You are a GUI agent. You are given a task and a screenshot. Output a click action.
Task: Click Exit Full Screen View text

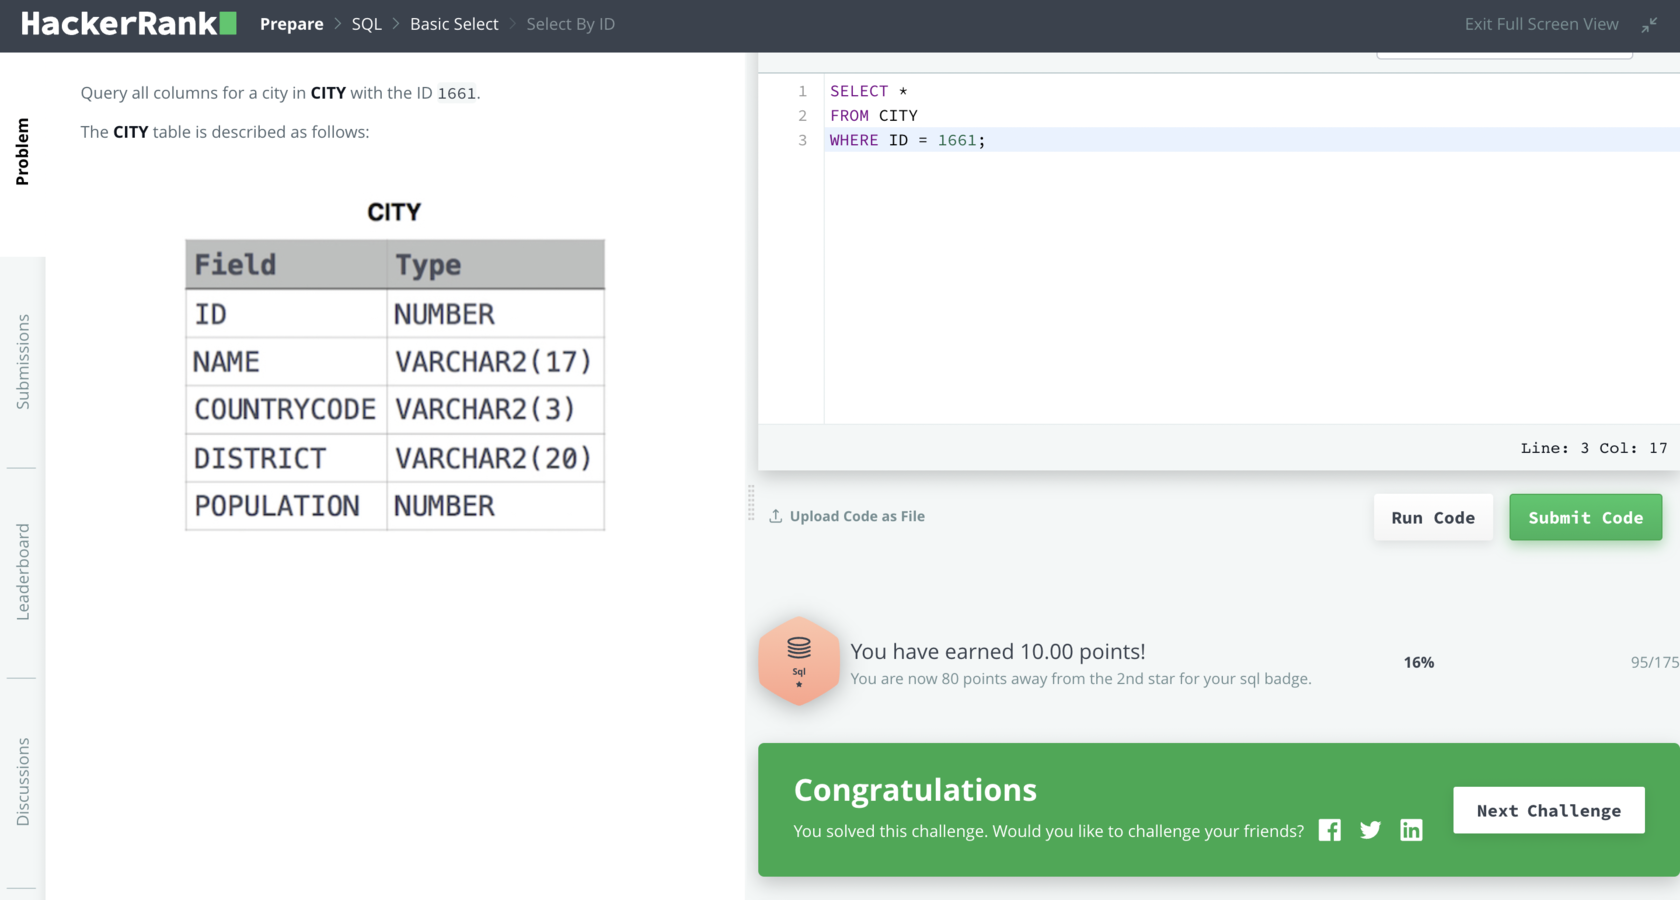point(1541,24)
